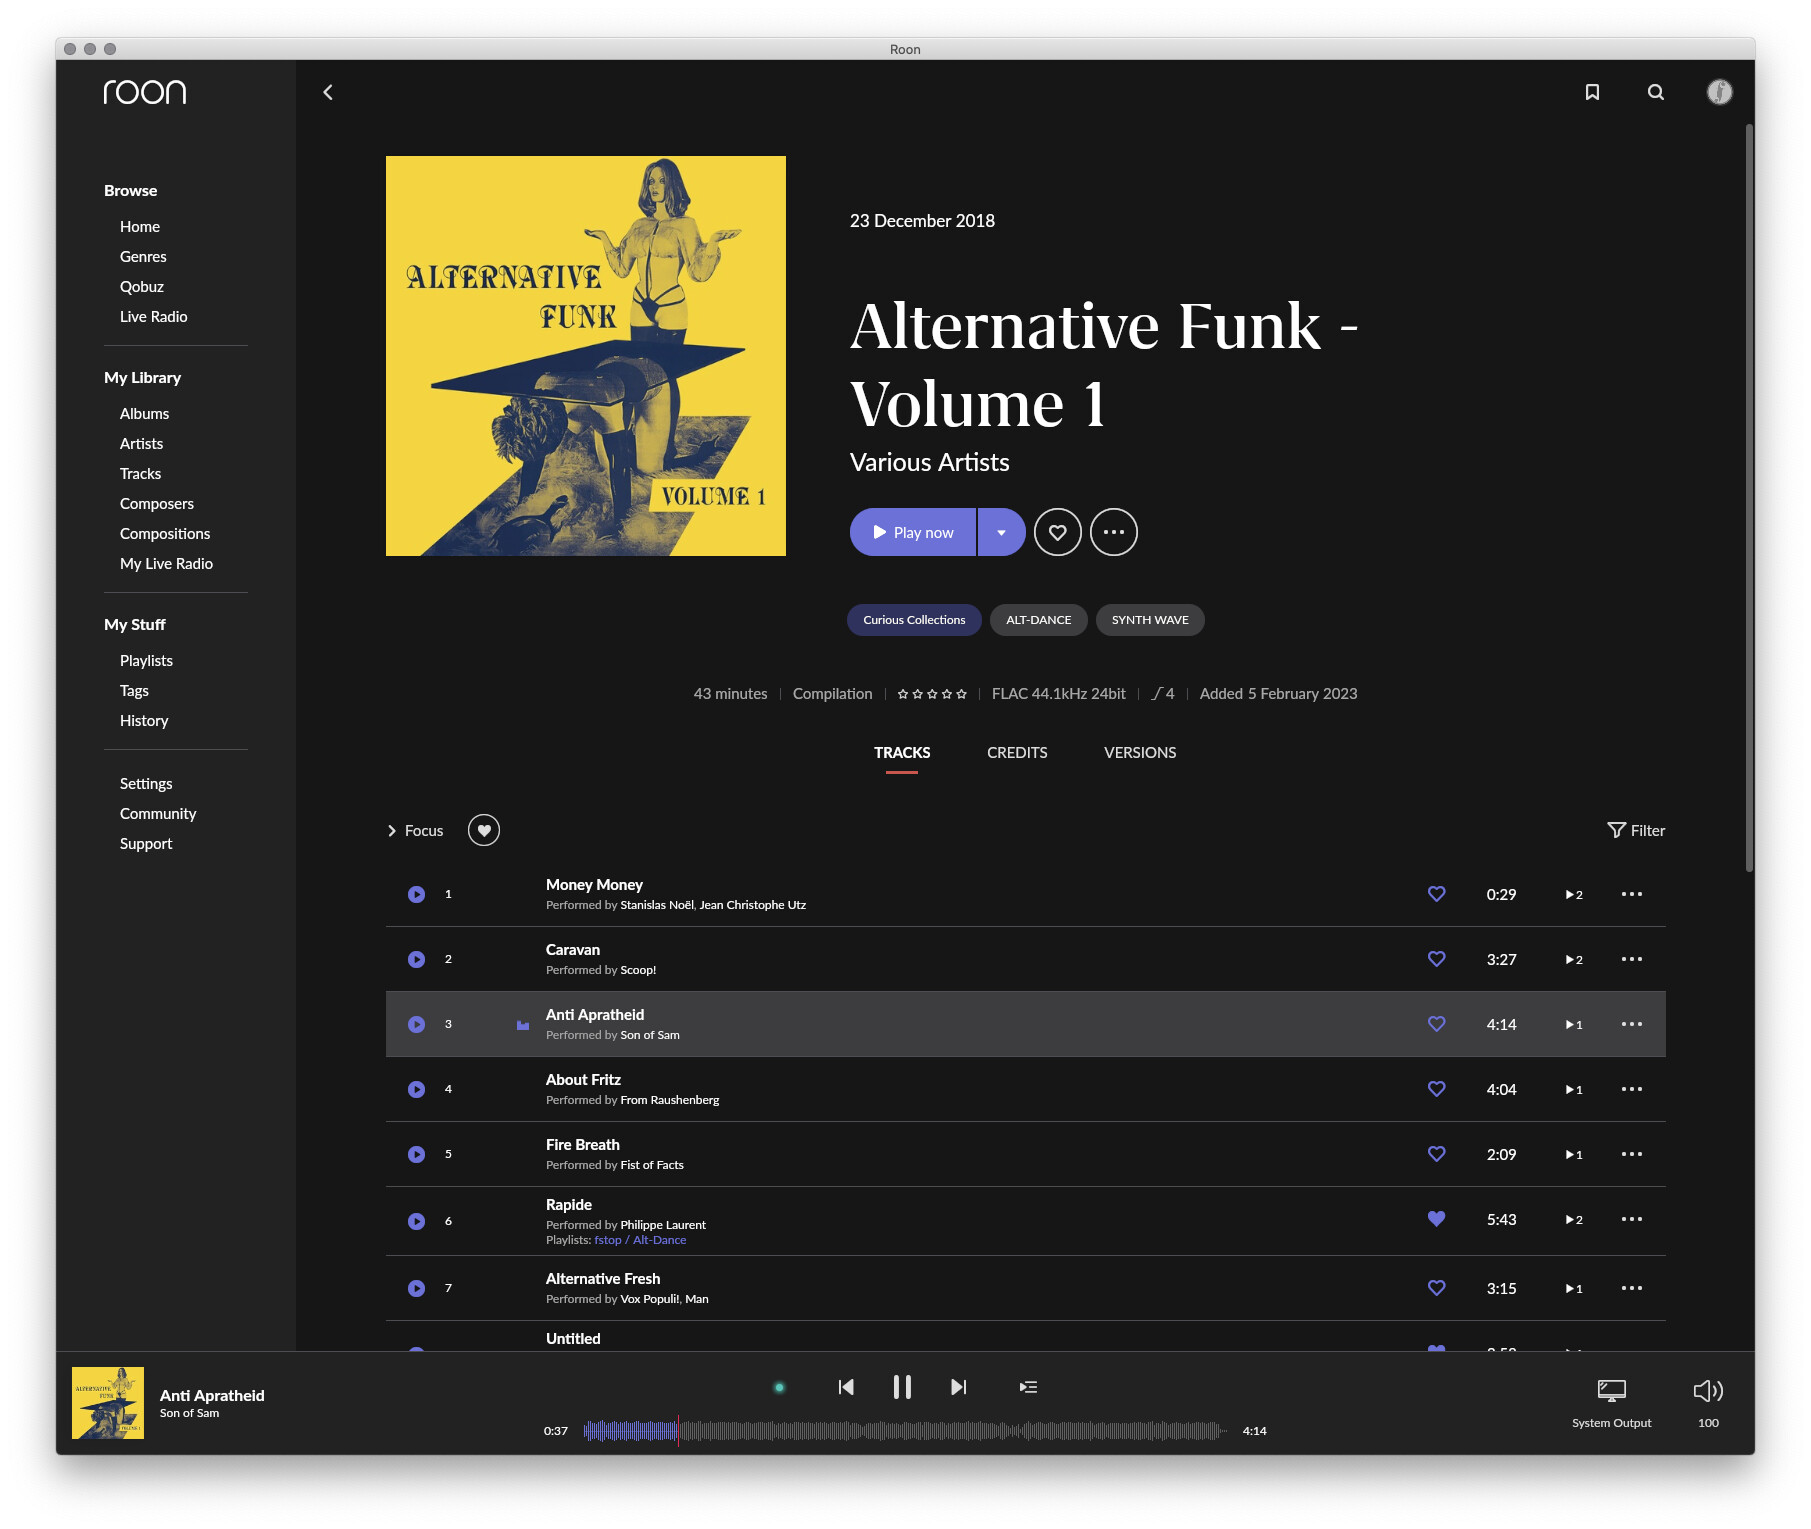The image size is (1811, 1529).
Task: Open Albums in My Library
Action: [x=145, y=414]
